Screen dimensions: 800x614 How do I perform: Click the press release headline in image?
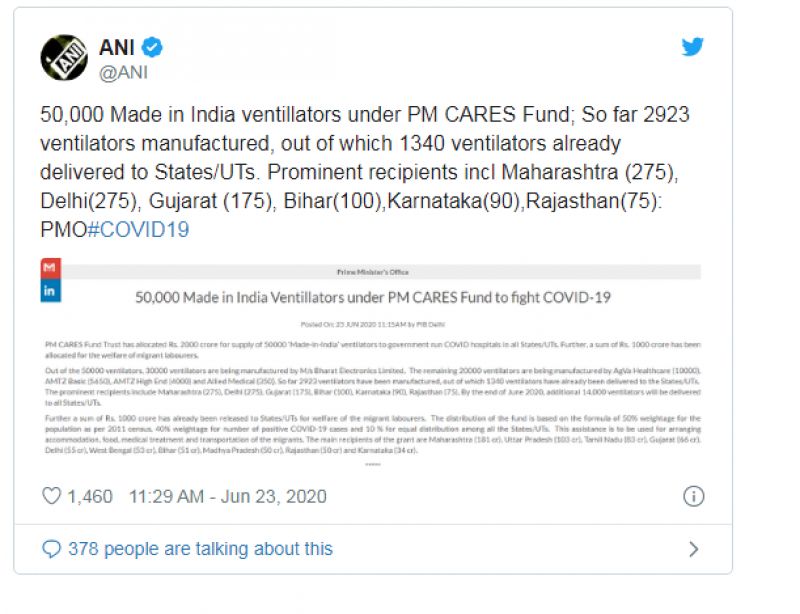point(372,297)
